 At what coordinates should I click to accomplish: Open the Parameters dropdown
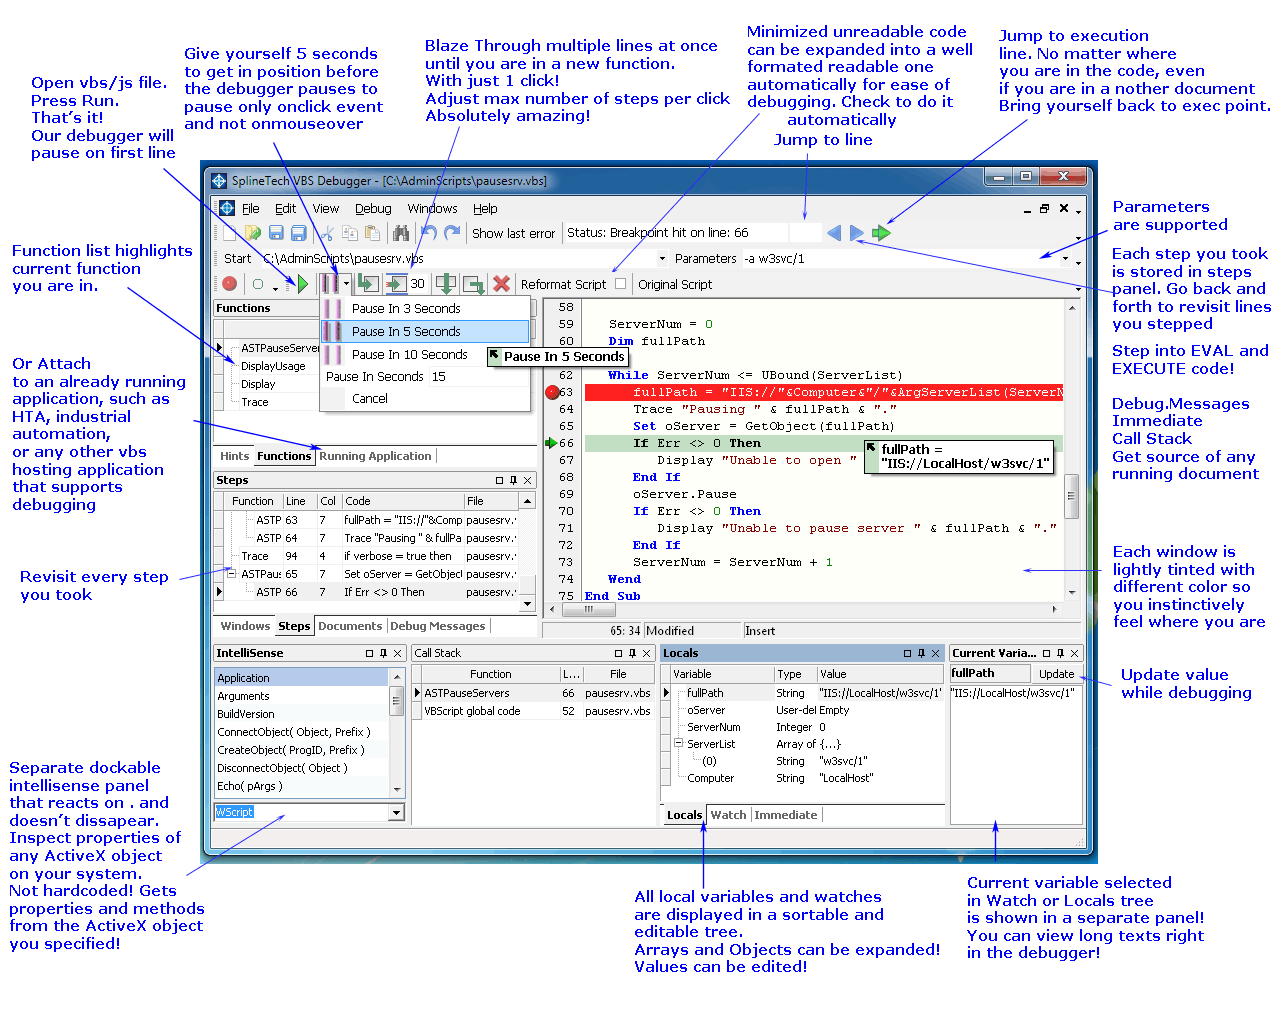1064,259
